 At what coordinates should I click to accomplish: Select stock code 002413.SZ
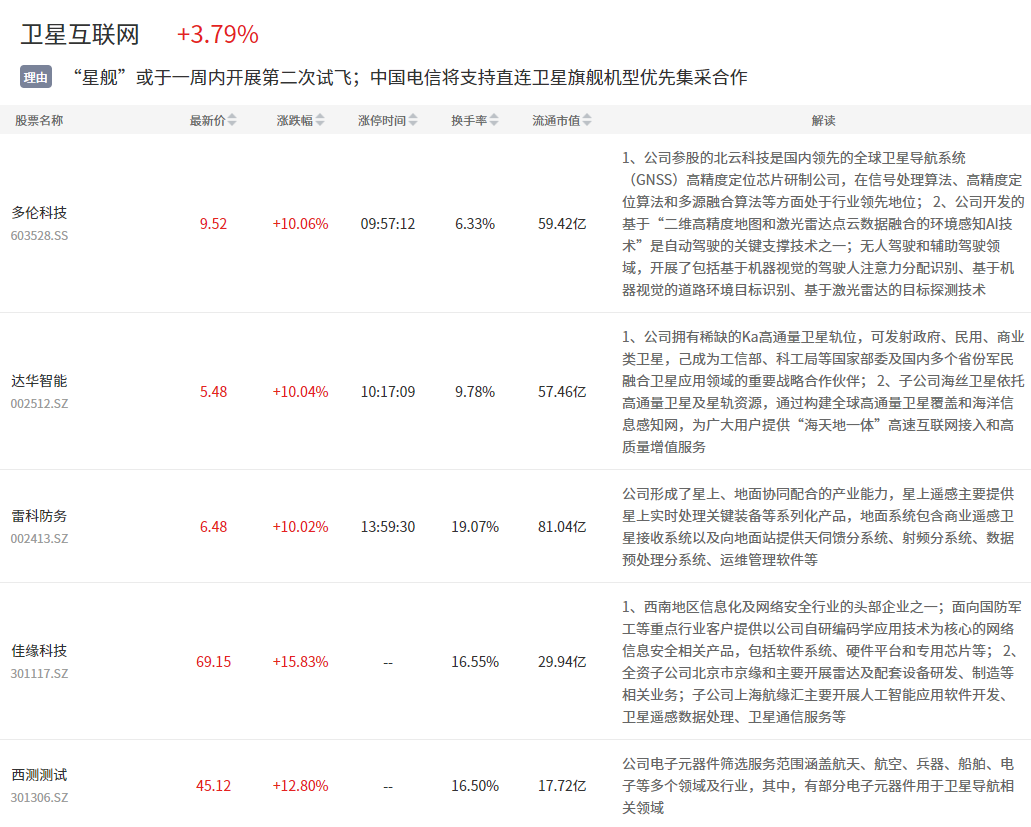[39, 538]
